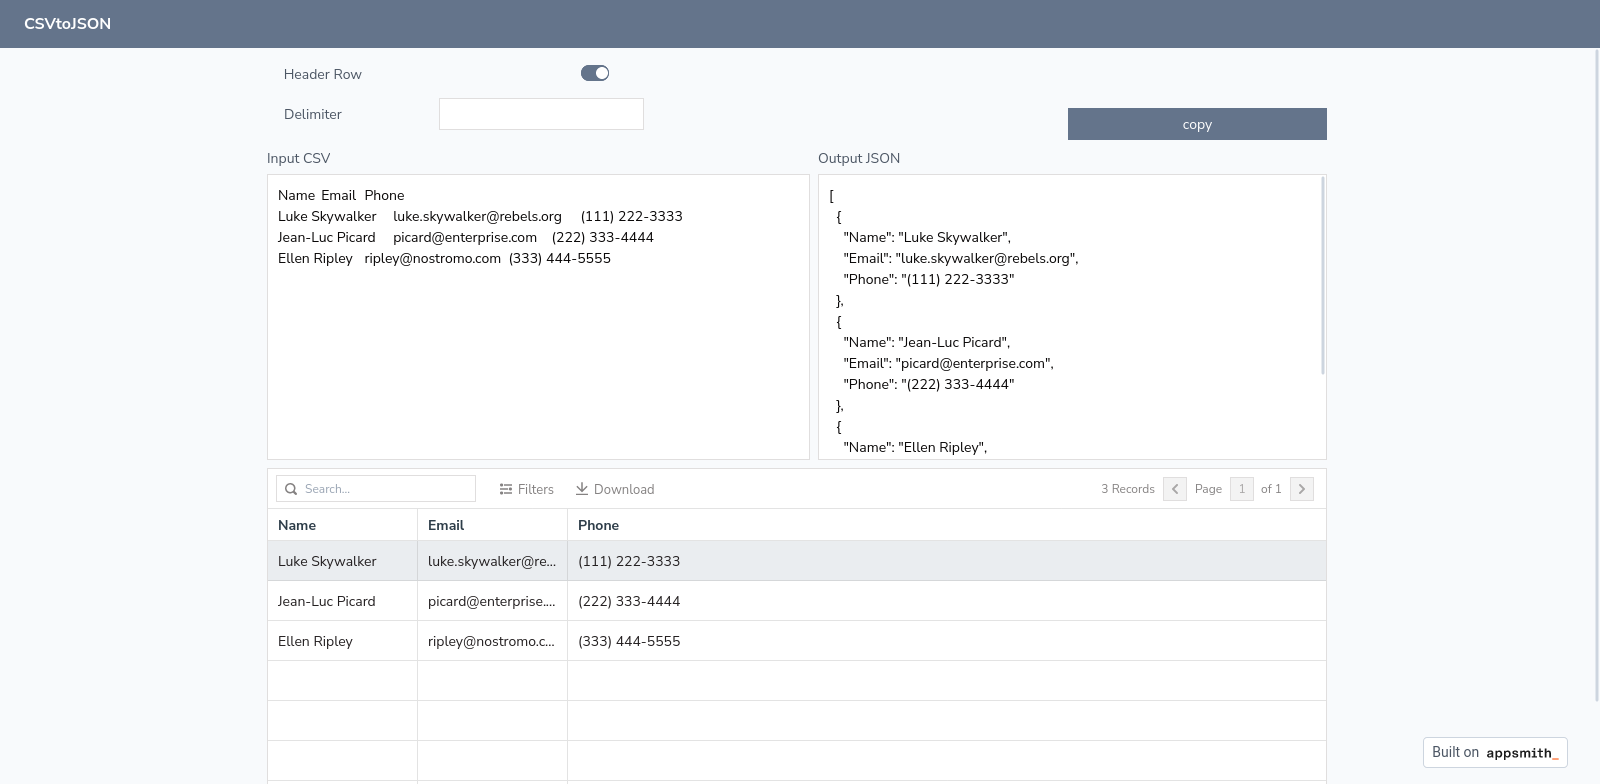Select the Jean-Luc Picard table row

[x=327, y=601]
